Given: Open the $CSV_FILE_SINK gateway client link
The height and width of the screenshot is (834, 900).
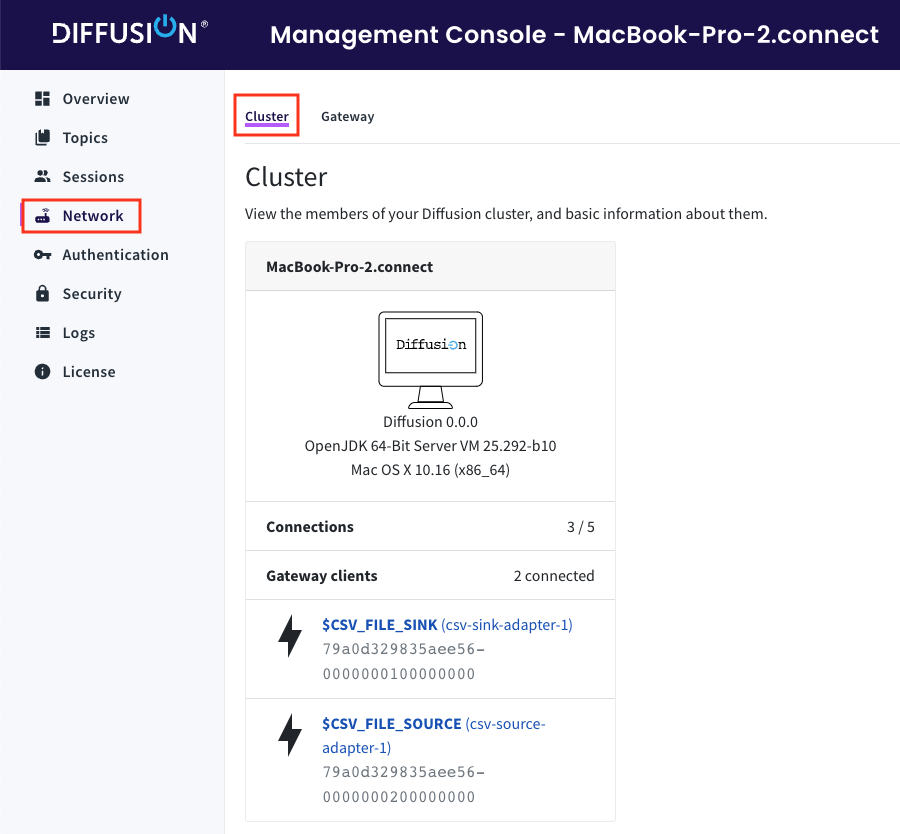Looking at the screenshot, I should click(x=380, y=625).
